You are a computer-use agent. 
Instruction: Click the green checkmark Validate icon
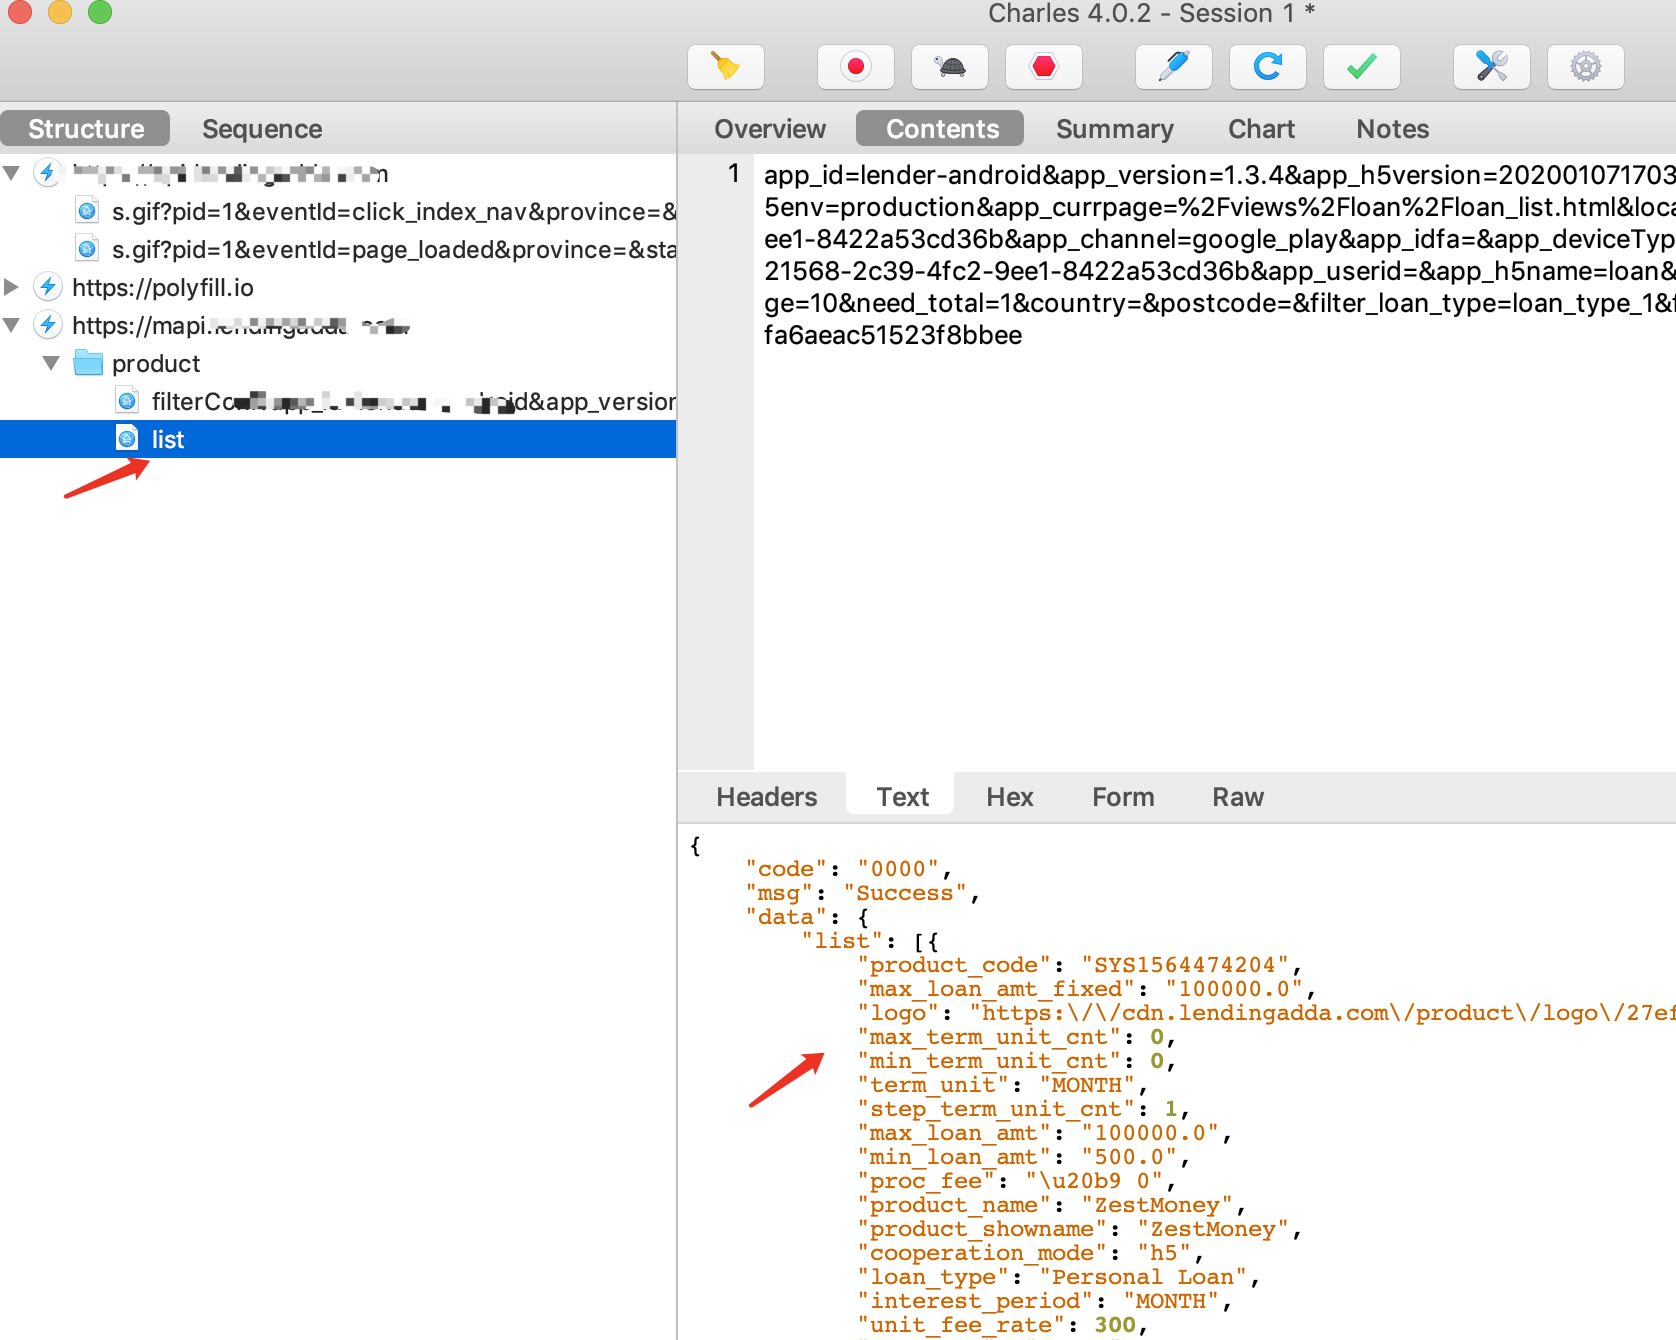pyautogui.click(x=1362, y=67)
